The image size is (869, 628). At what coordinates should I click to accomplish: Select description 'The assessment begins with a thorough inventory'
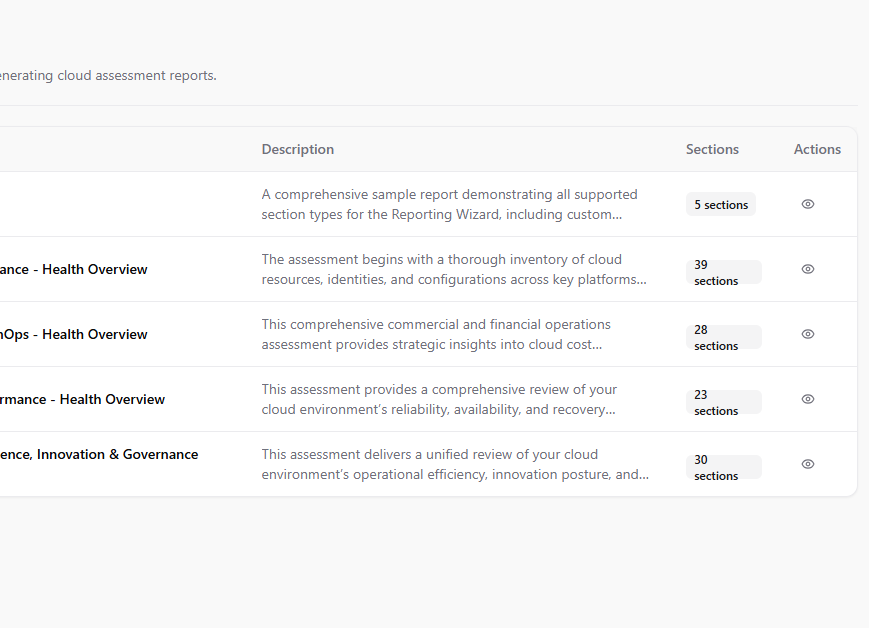454,269
